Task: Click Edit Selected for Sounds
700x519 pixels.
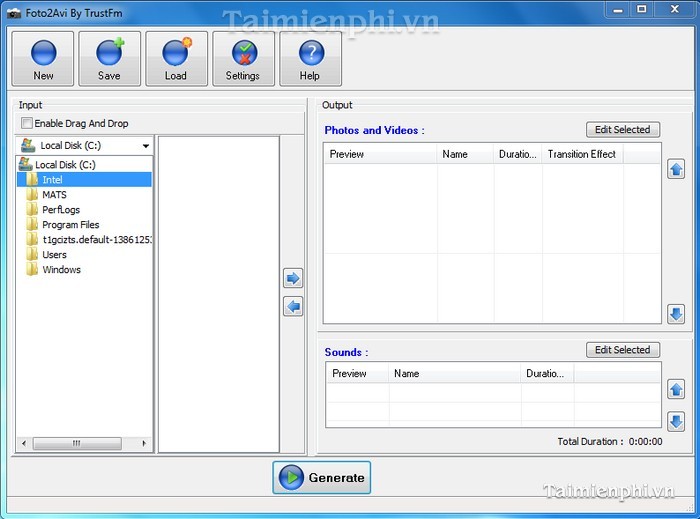Action: pyautogui.click(x=622, y=350)
